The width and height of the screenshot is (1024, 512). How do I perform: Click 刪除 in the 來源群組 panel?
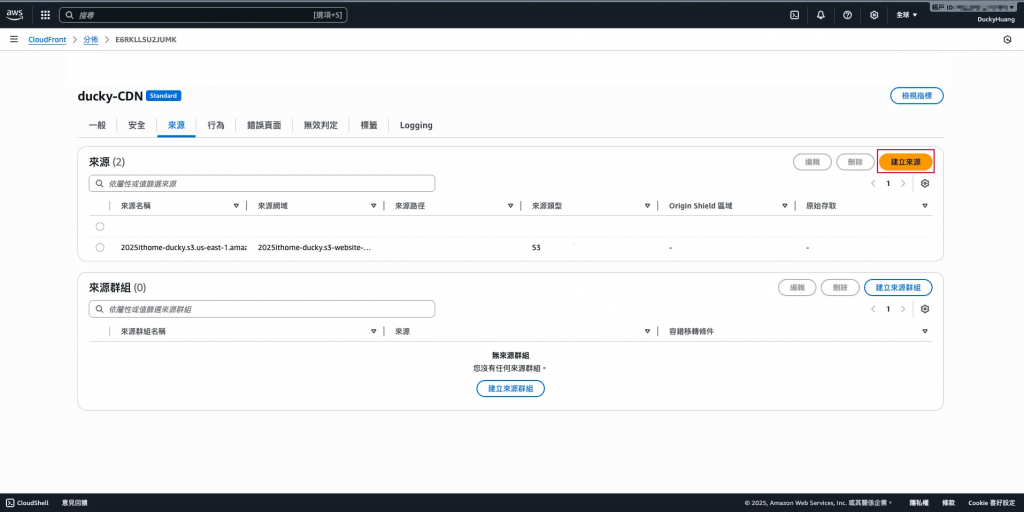point(840,287)
